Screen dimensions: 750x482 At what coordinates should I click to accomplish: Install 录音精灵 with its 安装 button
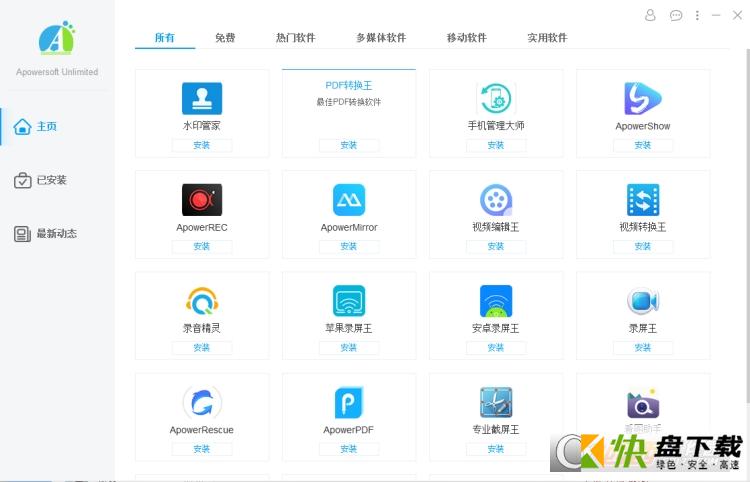point(202,348)
